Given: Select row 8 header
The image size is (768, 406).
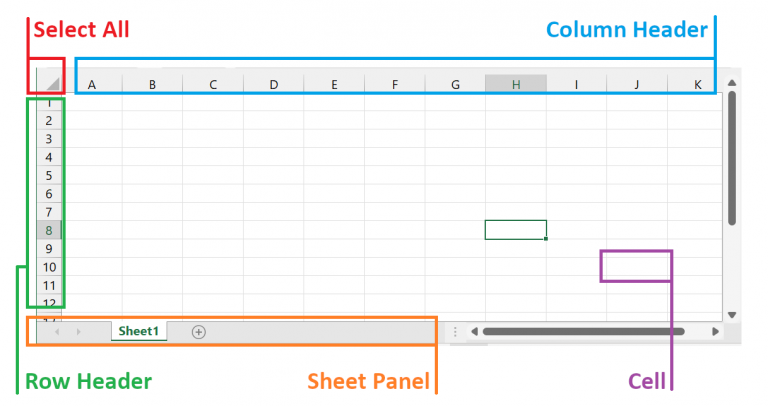Looking at the screenshot, I should pyautogui.click(x=49, y=230).
